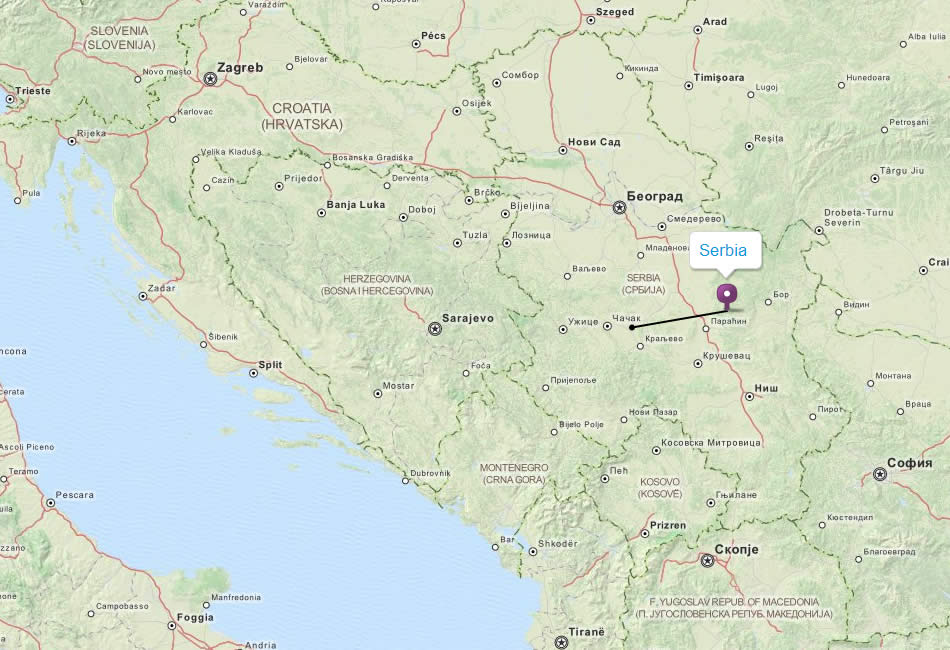Click the Нови Сад city marker
This screenshot has width=950, height=650.
(x=563, y=150)
